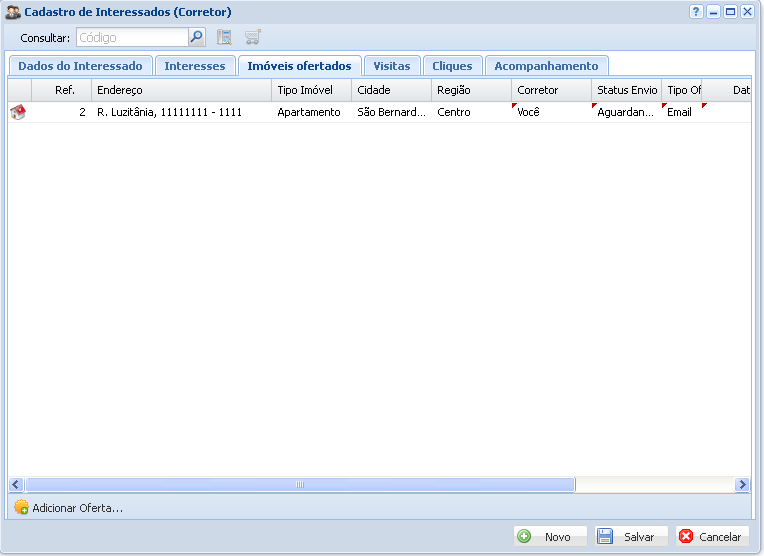764x556 pixels.
Task: Click the help question mark button
Action: tap(696, 12)
